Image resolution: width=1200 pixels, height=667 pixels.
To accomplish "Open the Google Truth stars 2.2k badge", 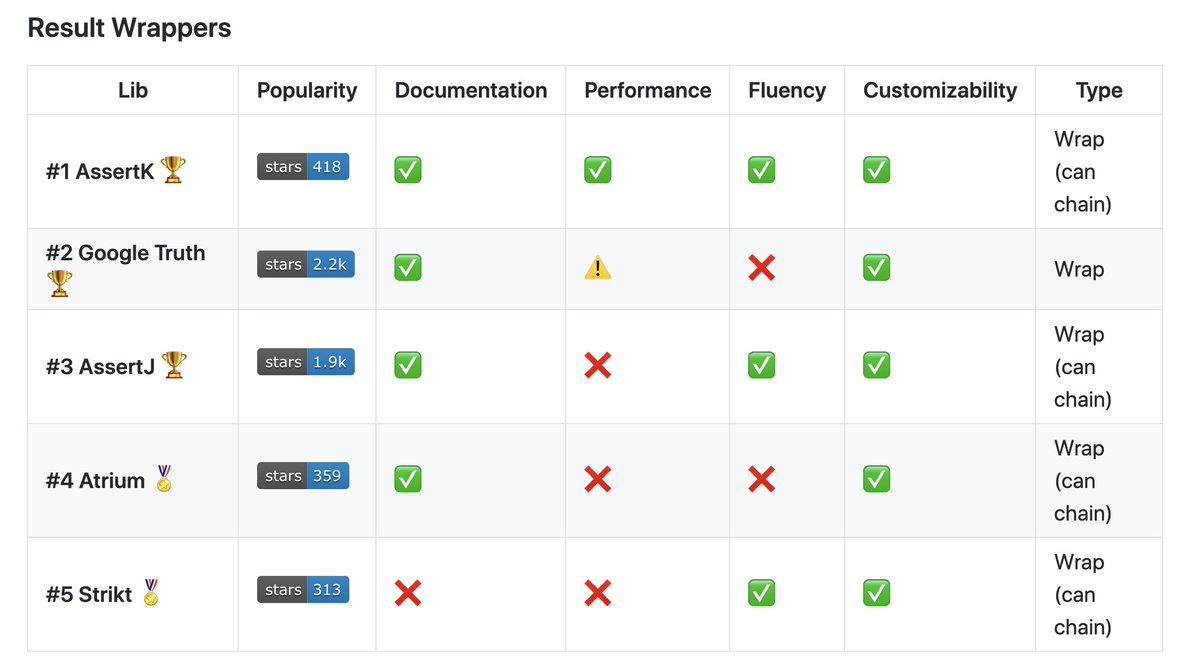I will pos(306,264).
